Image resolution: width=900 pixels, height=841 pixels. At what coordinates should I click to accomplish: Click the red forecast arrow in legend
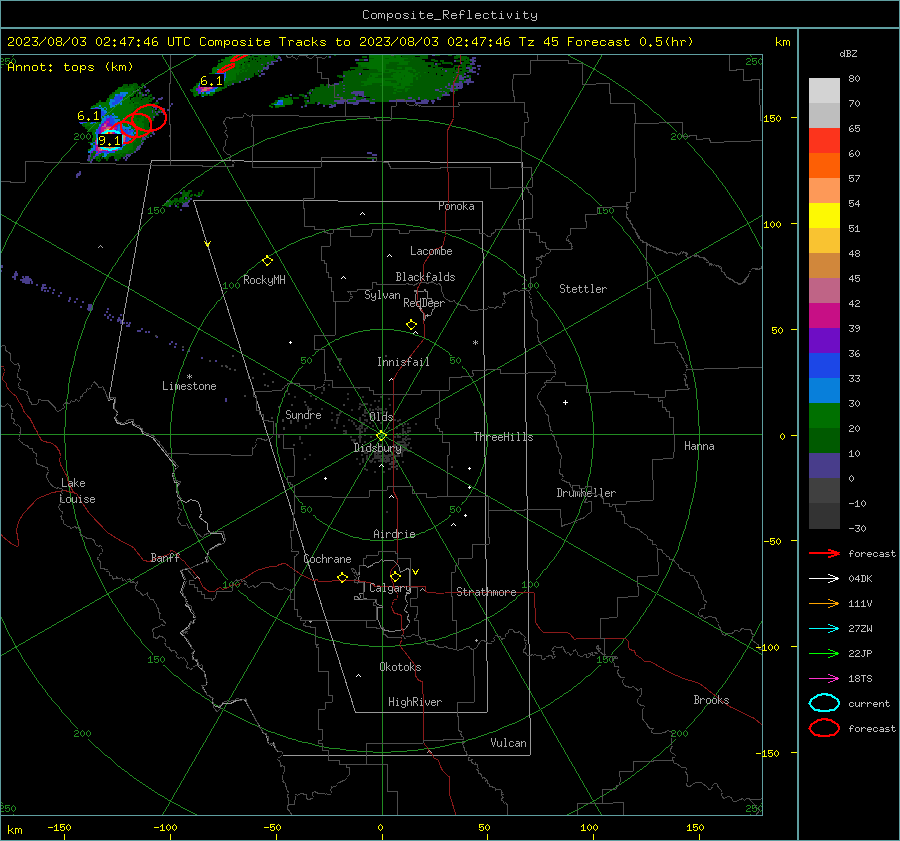coord(824,553)
